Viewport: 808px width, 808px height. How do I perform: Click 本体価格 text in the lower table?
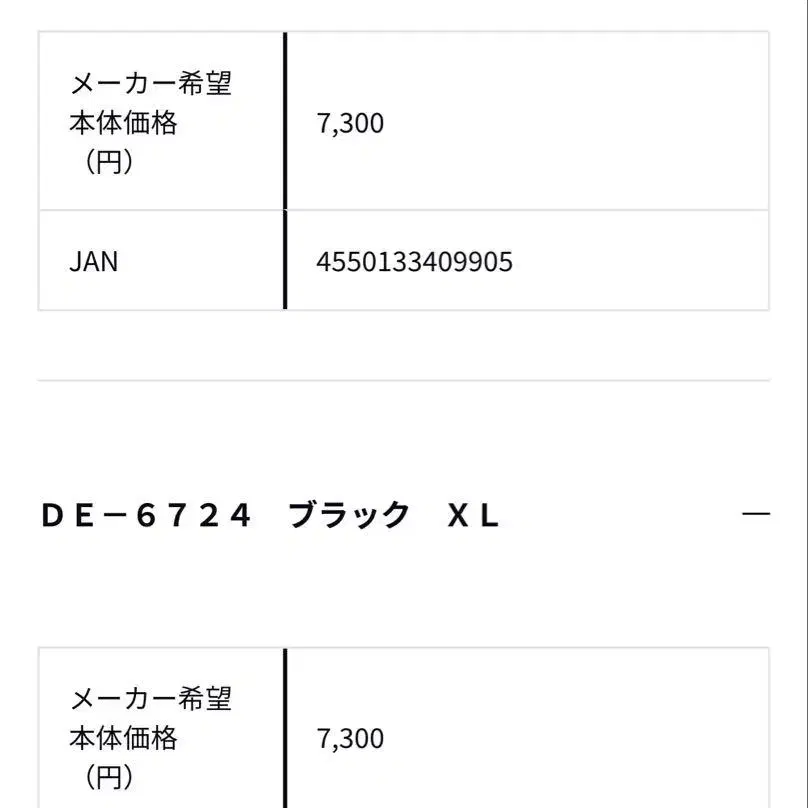tap(123, 738)
